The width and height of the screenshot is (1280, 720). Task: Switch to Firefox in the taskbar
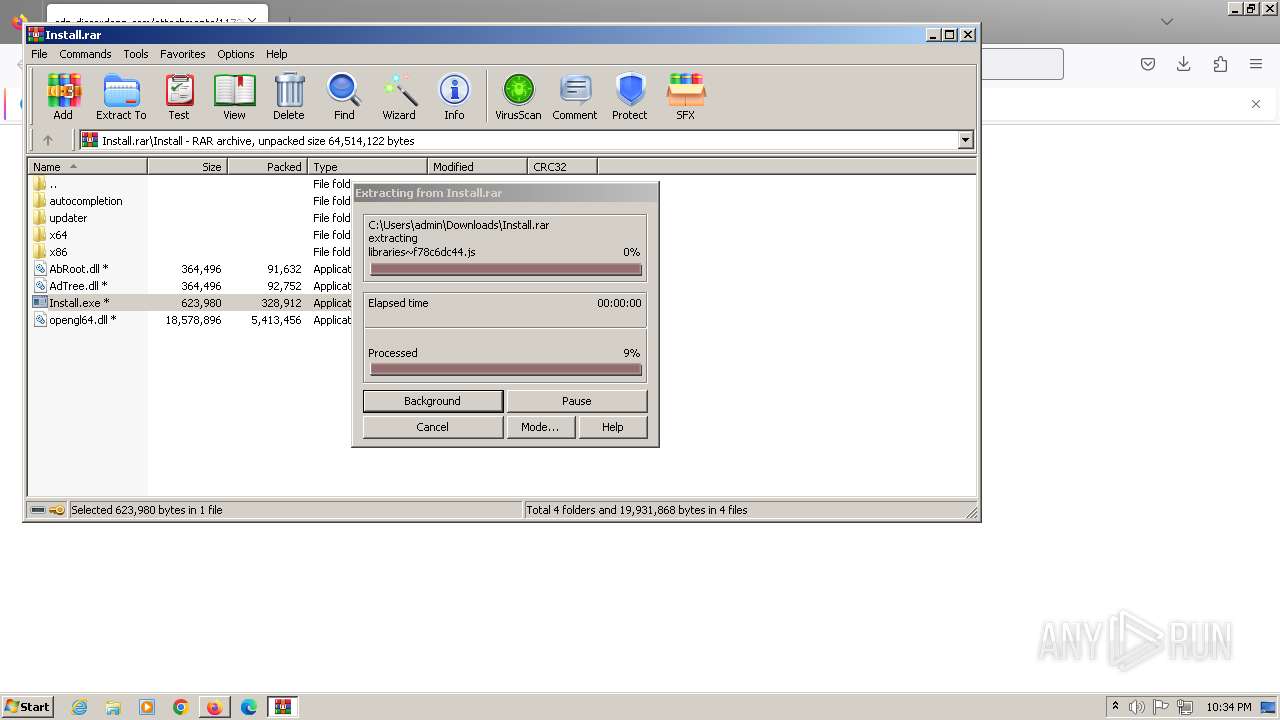215,707
